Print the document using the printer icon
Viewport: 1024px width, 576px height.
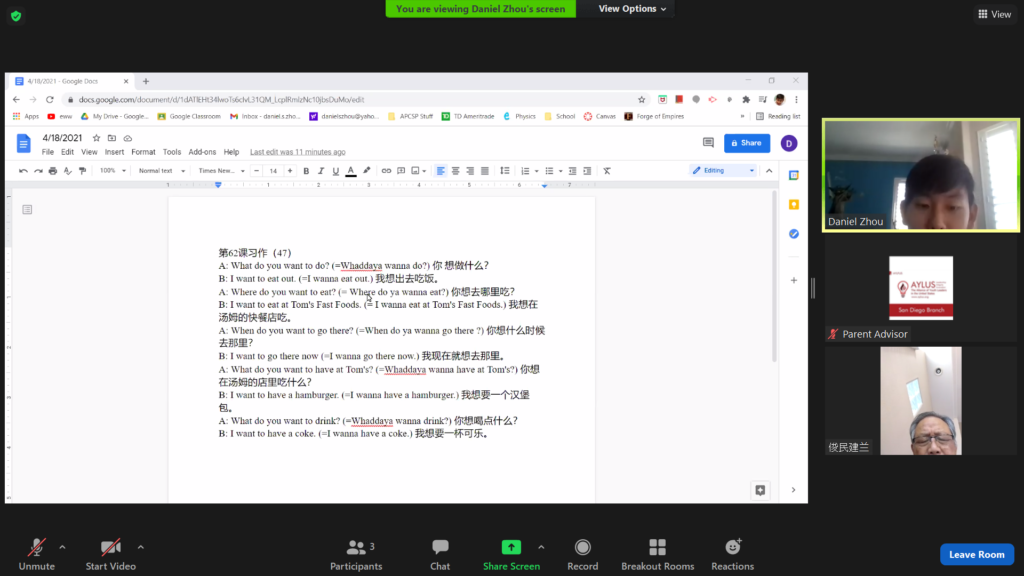tap(53, 171)
